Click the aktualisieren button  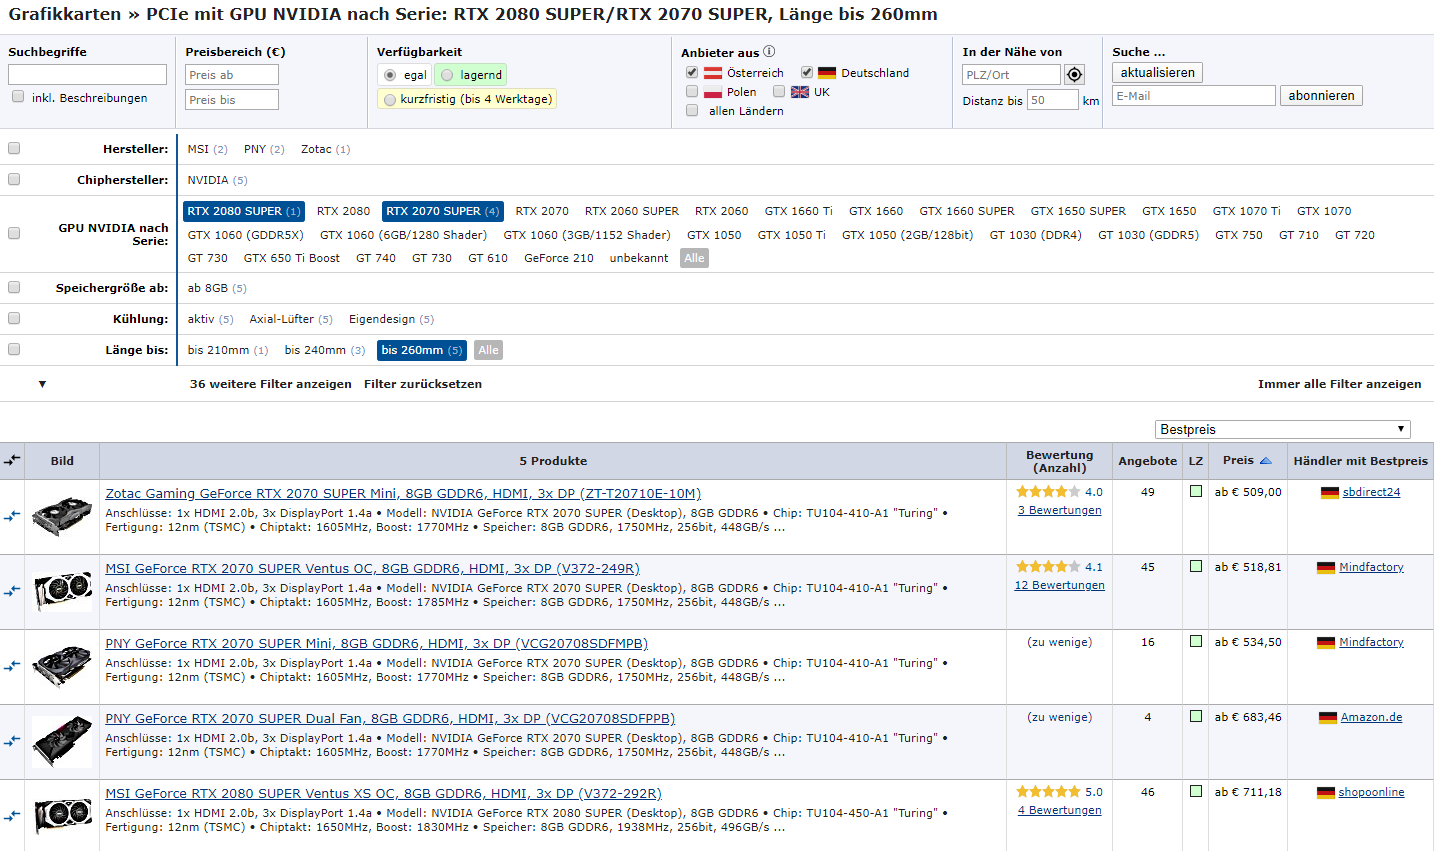tap(1157, 73)
